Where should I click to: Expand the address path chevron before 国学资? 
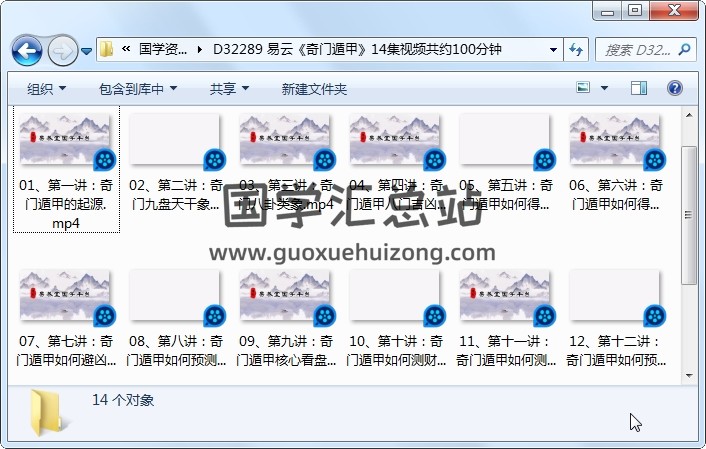(x=126, y=49)
